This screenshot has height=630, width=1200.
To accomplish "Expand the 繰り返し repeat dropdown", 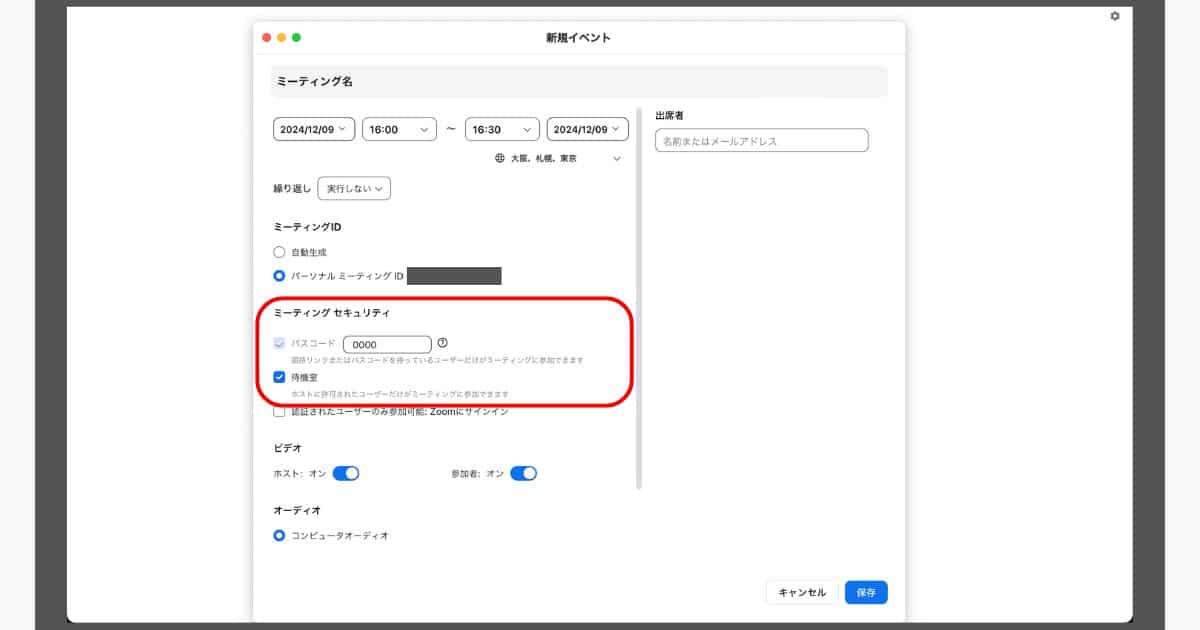I will 354,188.
